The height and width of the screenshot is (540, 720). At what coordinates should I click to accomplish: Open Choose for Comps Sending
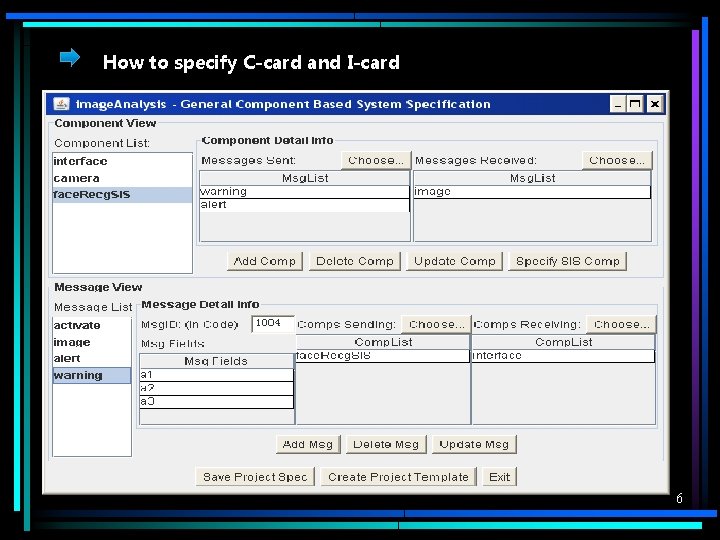pyautogui.click(x=436, y=325)
